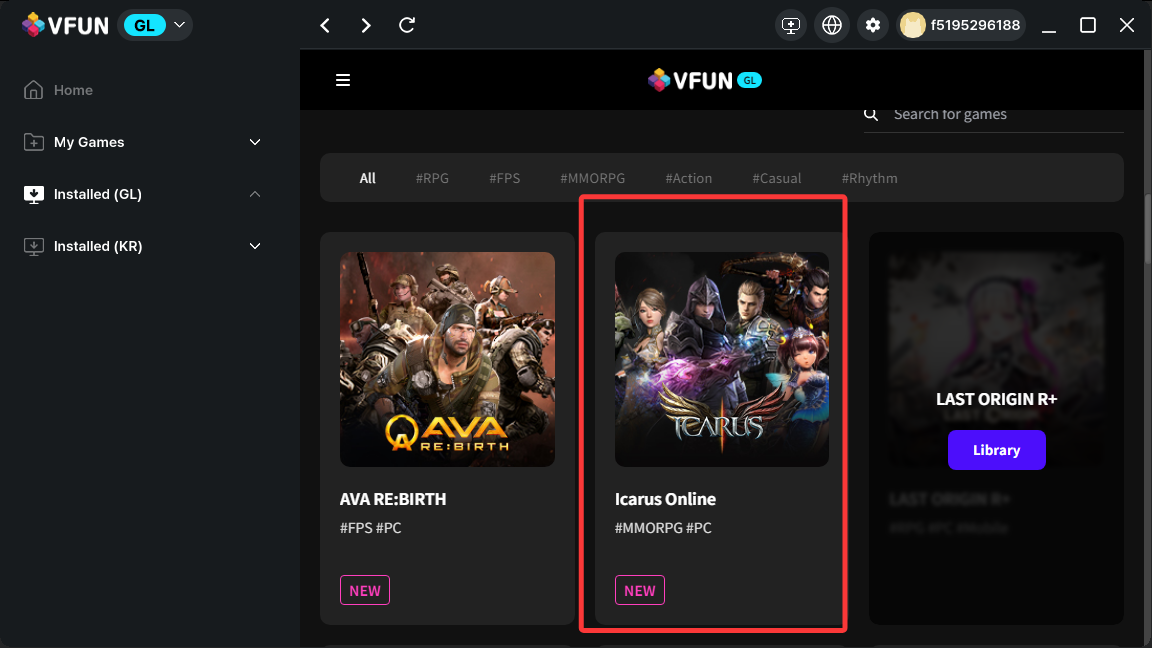Click the Home house icon

click(33, 90)
